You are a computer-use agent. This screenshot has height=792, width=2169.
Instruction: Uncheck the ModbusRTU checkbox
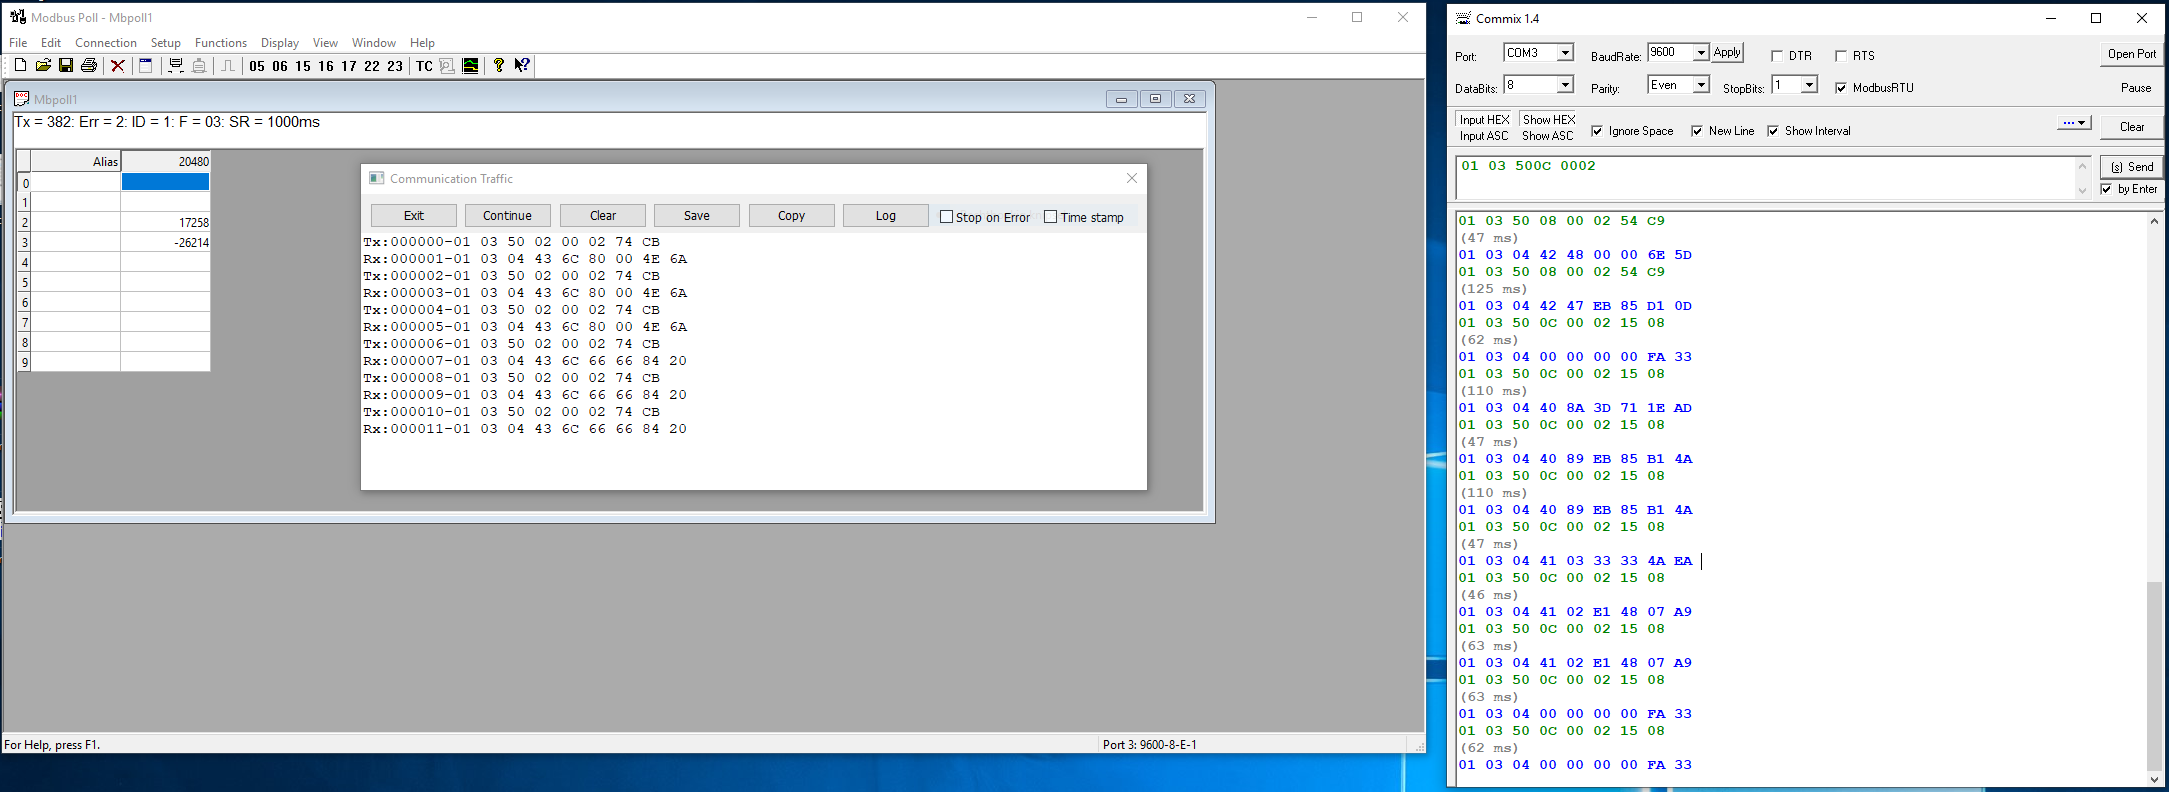click(x=1841, y=88)
